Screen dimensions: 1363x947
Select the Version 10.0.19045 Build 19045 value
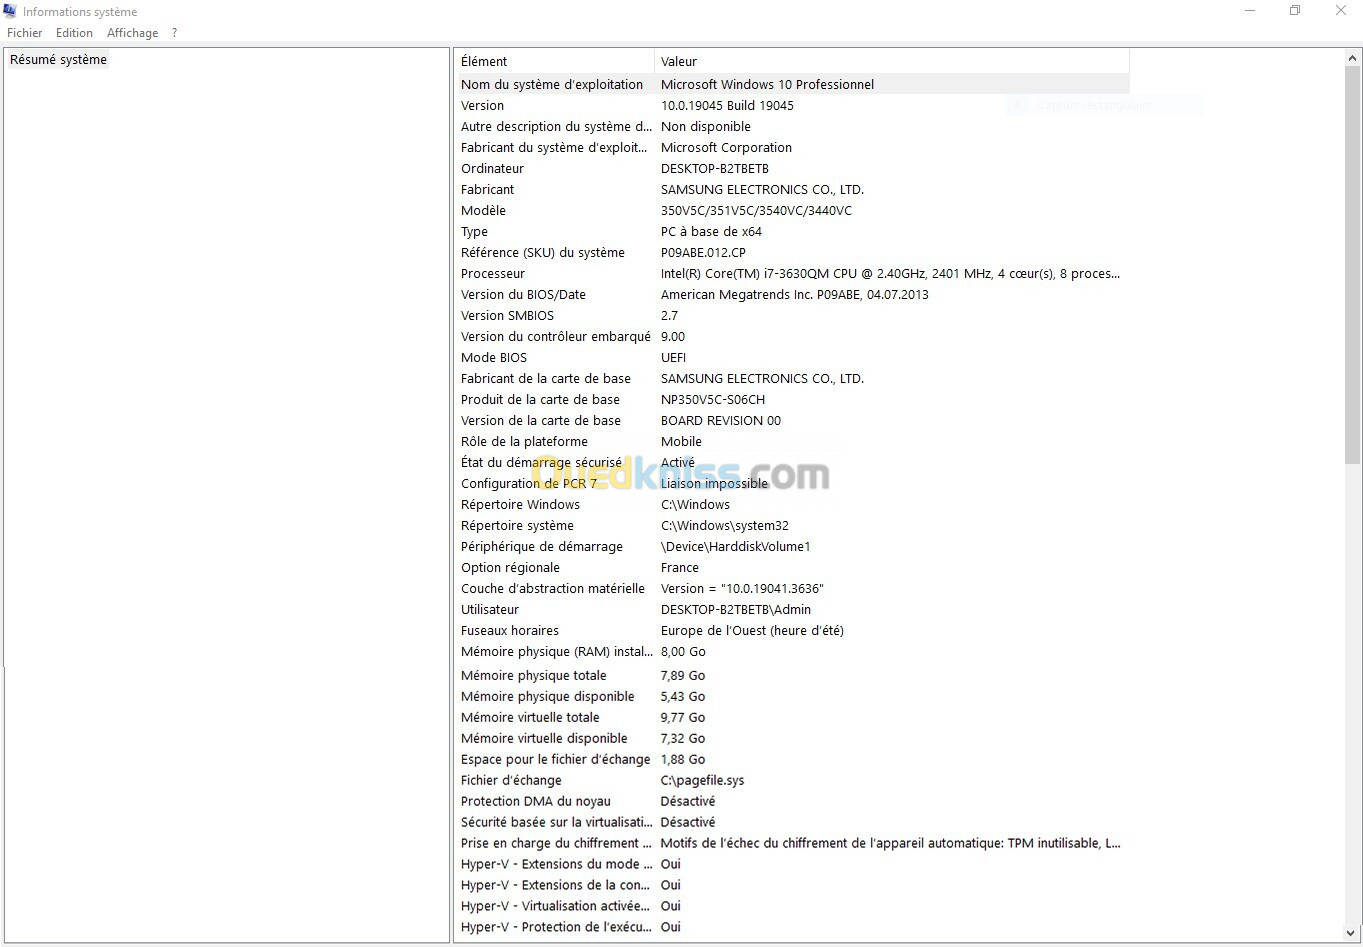(x=727, y=106)
